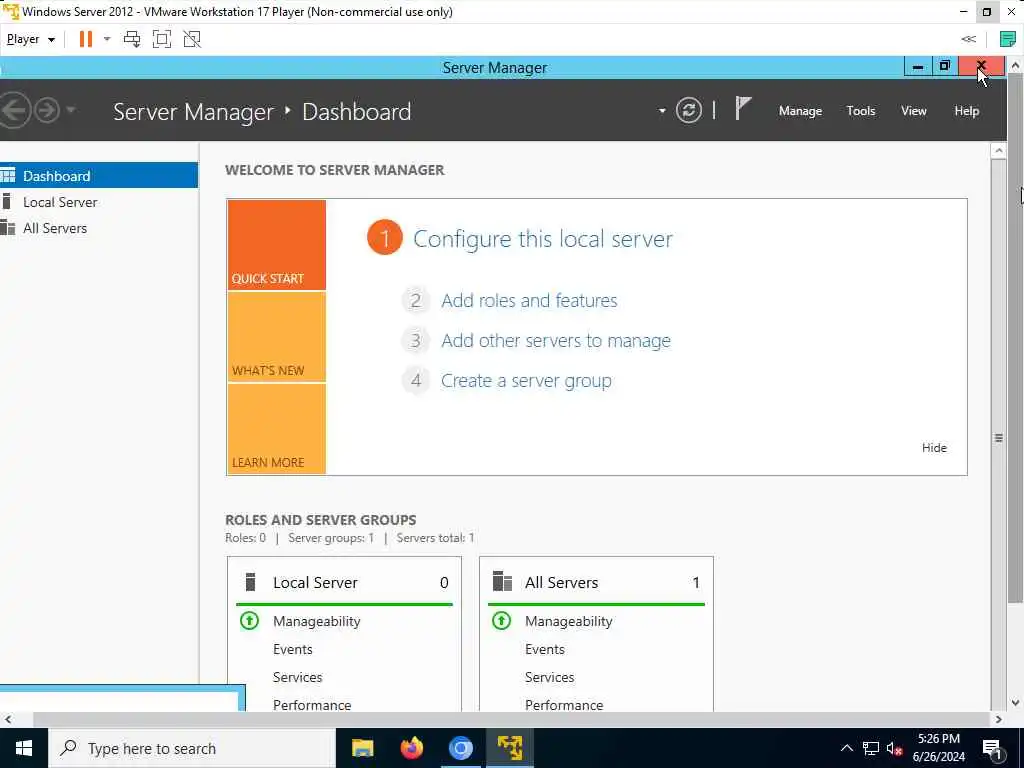Open Firefox from the taskbar
This screenshot has height=768, width=1024.
411,748
